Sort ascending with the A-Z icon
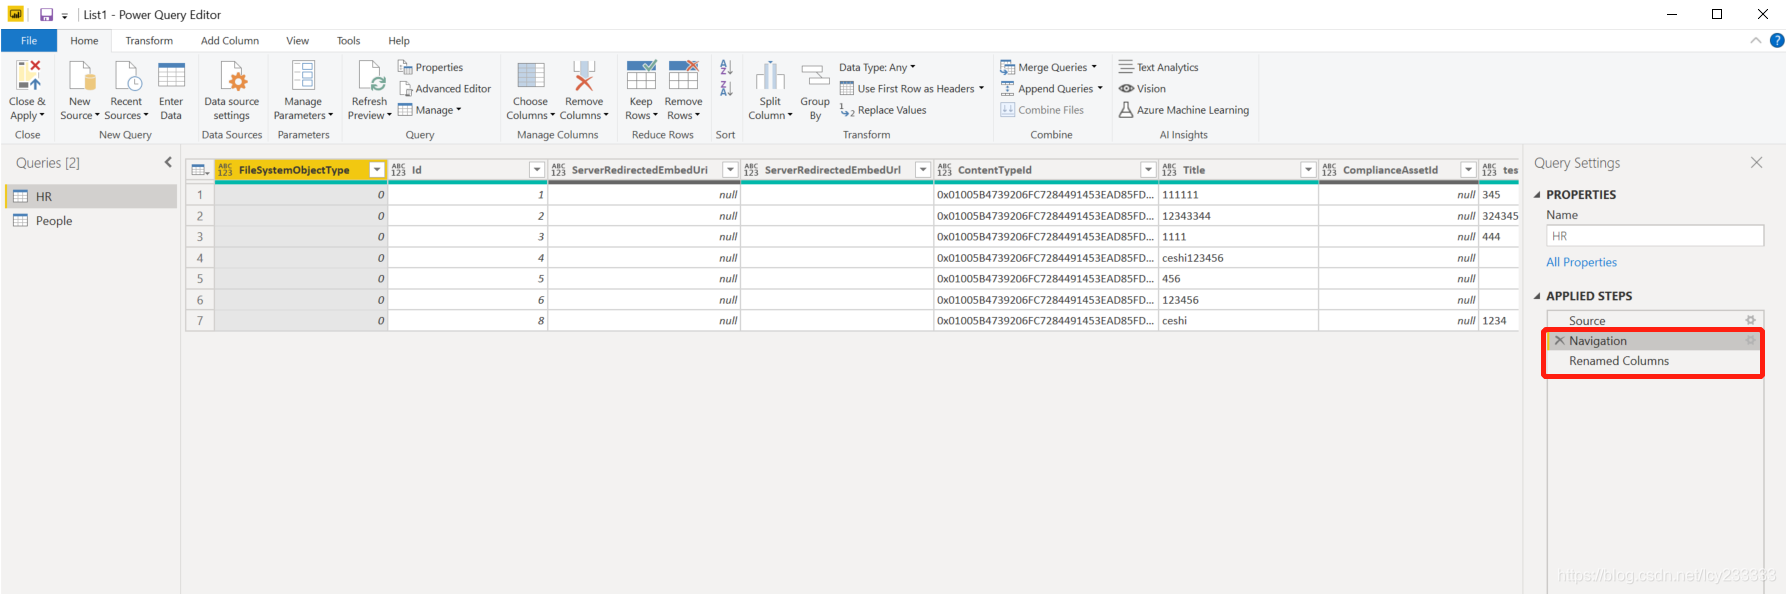Image resolution: width=1786 pixels, height=594 pixels. tap(726, 67)
